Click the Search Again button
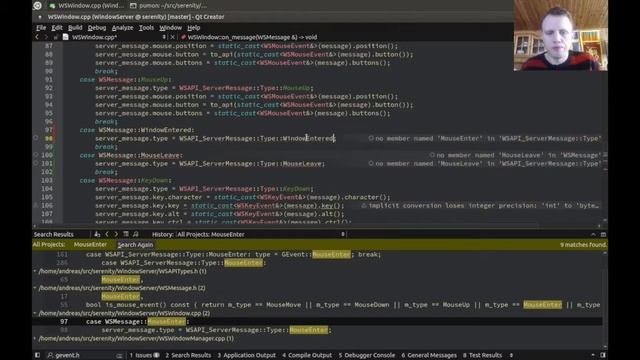Viewport: 640px width, 360px height. click(135, 245)
